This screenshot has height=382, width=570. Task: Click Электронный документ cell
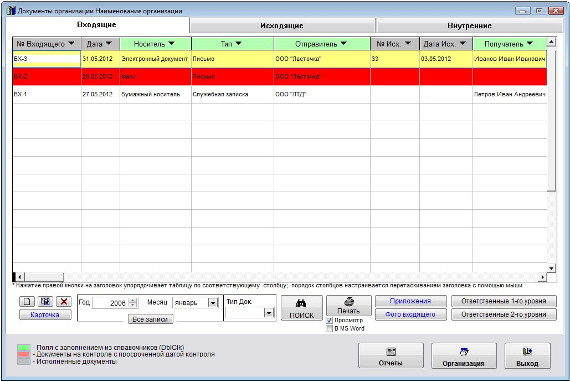155,59
